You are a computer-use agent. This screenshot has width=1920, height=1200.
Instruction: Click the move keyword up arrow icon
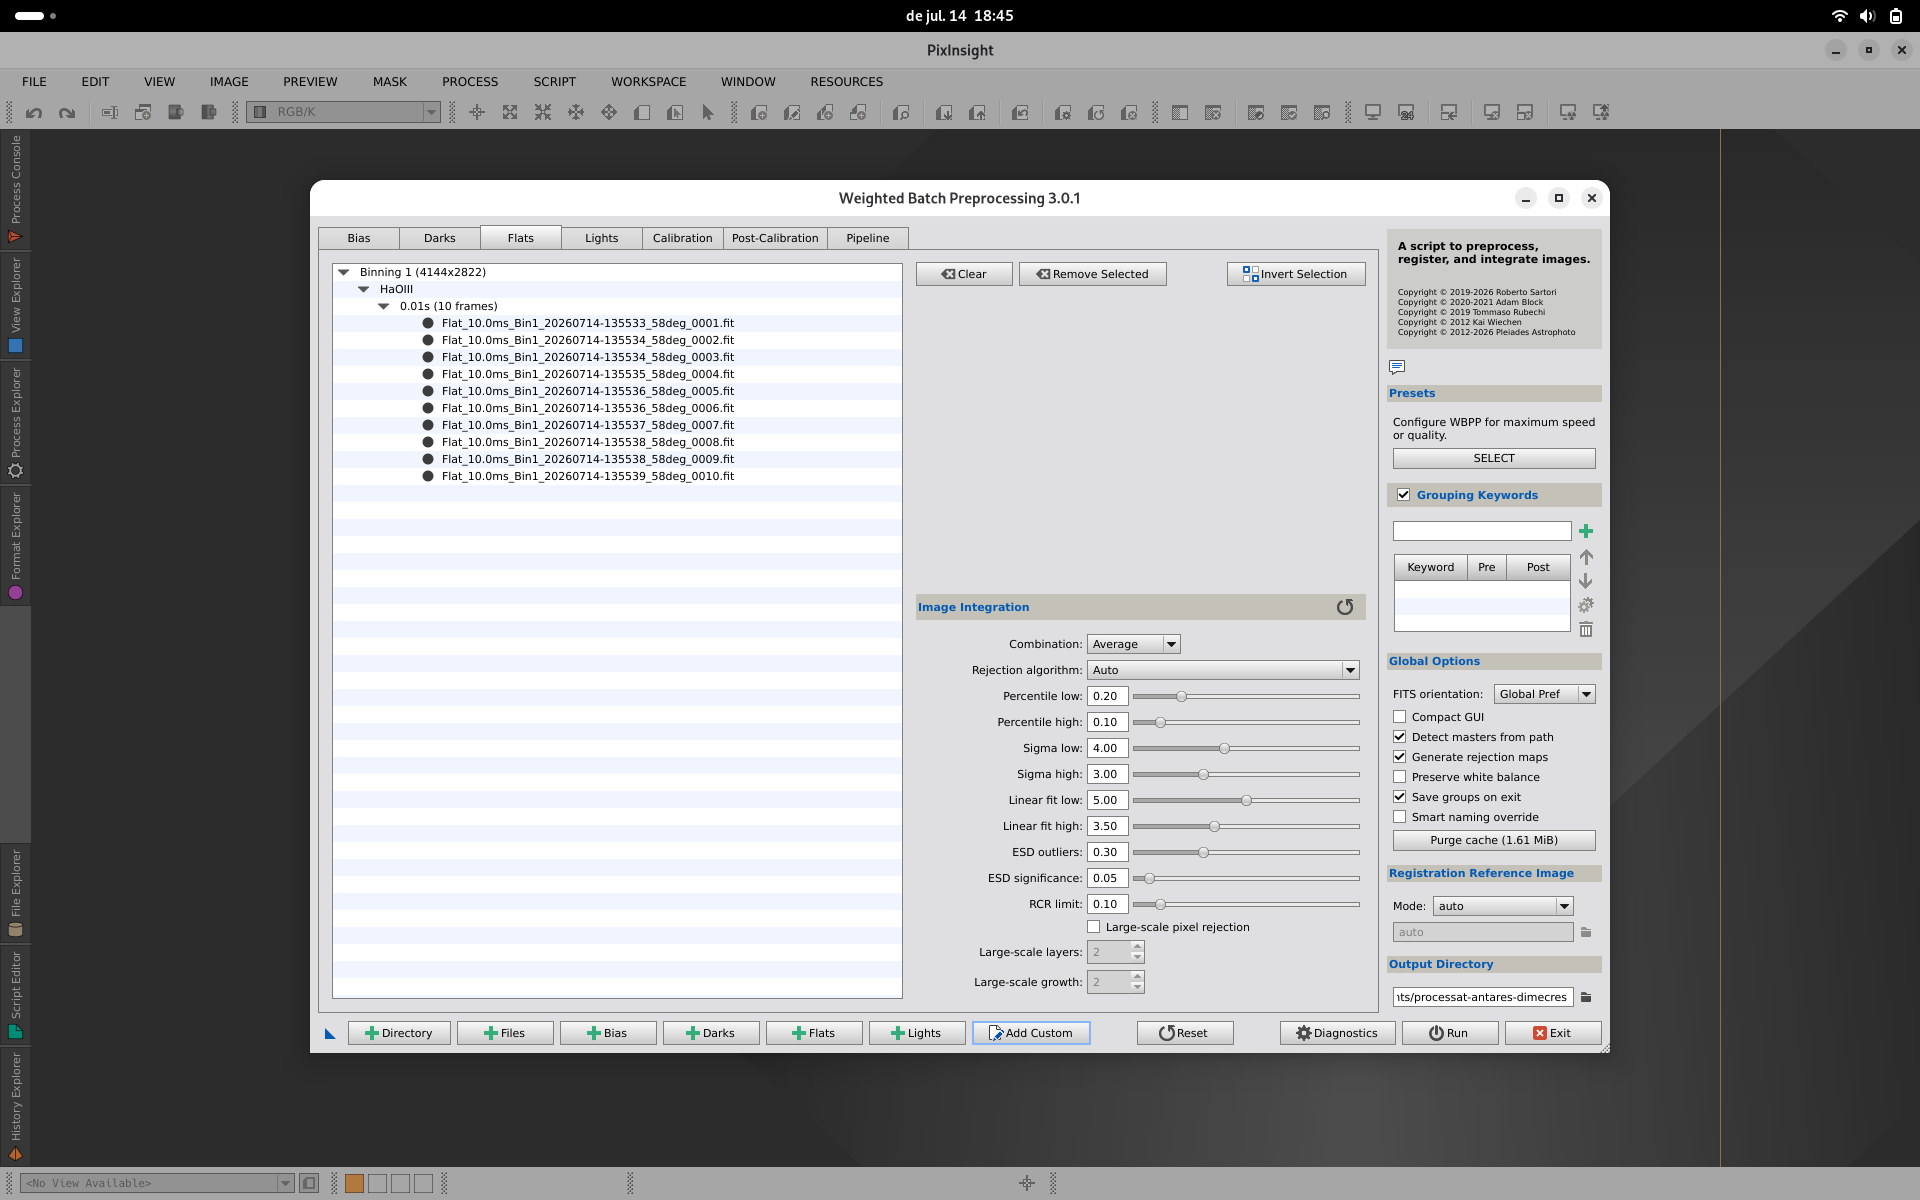click(x=1586, y=557)
